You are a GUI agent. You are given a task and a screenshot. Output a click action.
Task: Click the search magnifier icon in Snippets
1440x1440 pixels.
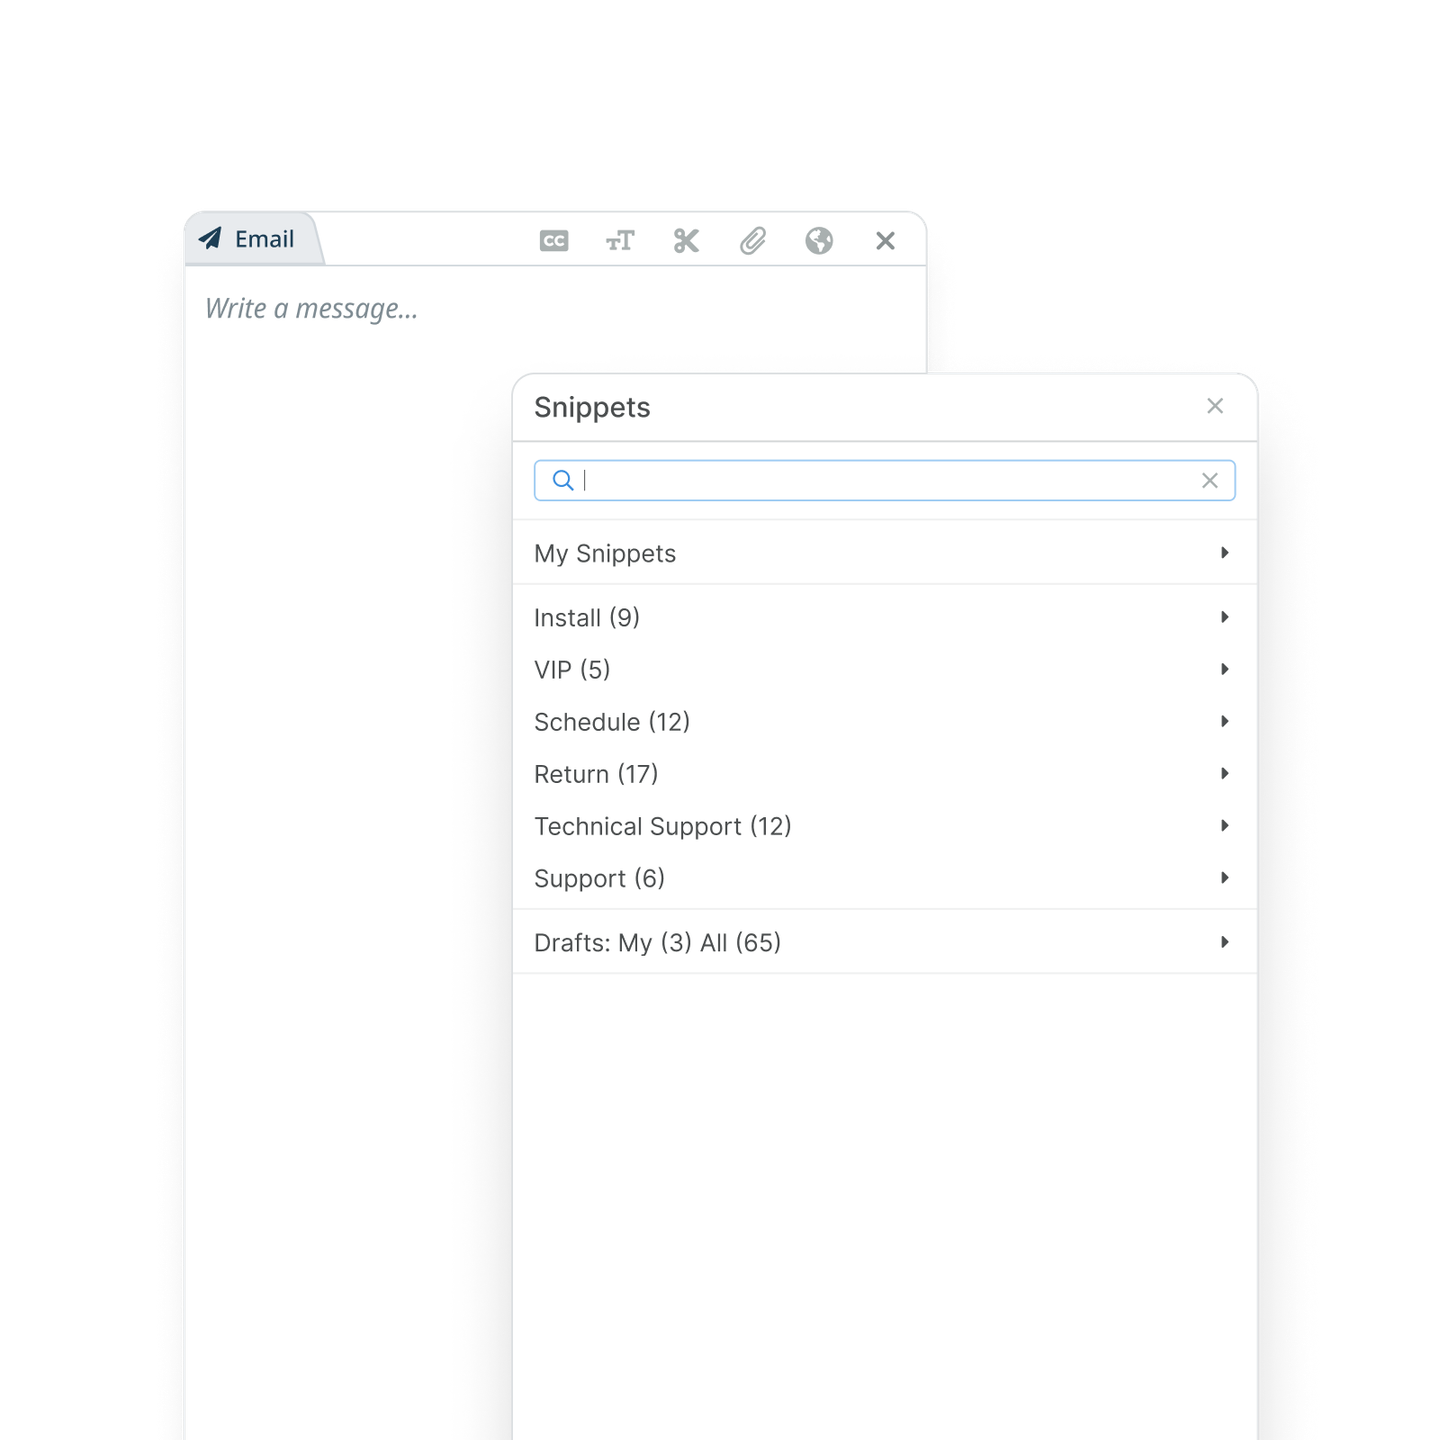click(x=563, y=481)
